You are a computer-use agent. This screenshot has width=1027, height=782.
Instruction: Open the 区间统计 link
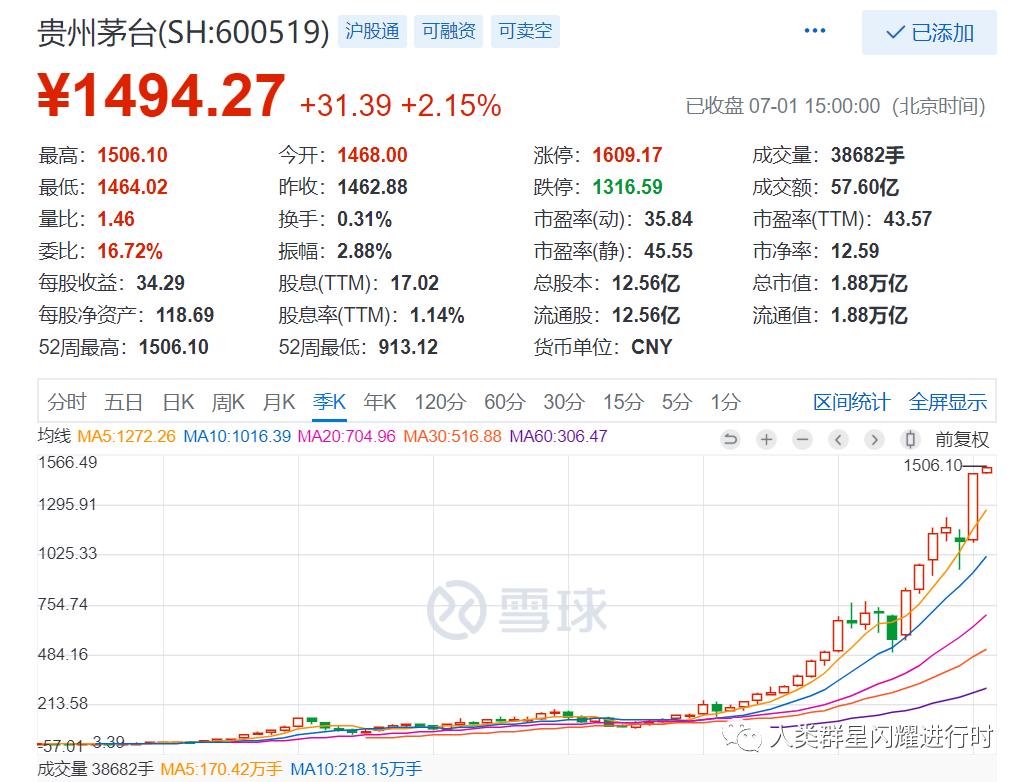coord(851,402)
